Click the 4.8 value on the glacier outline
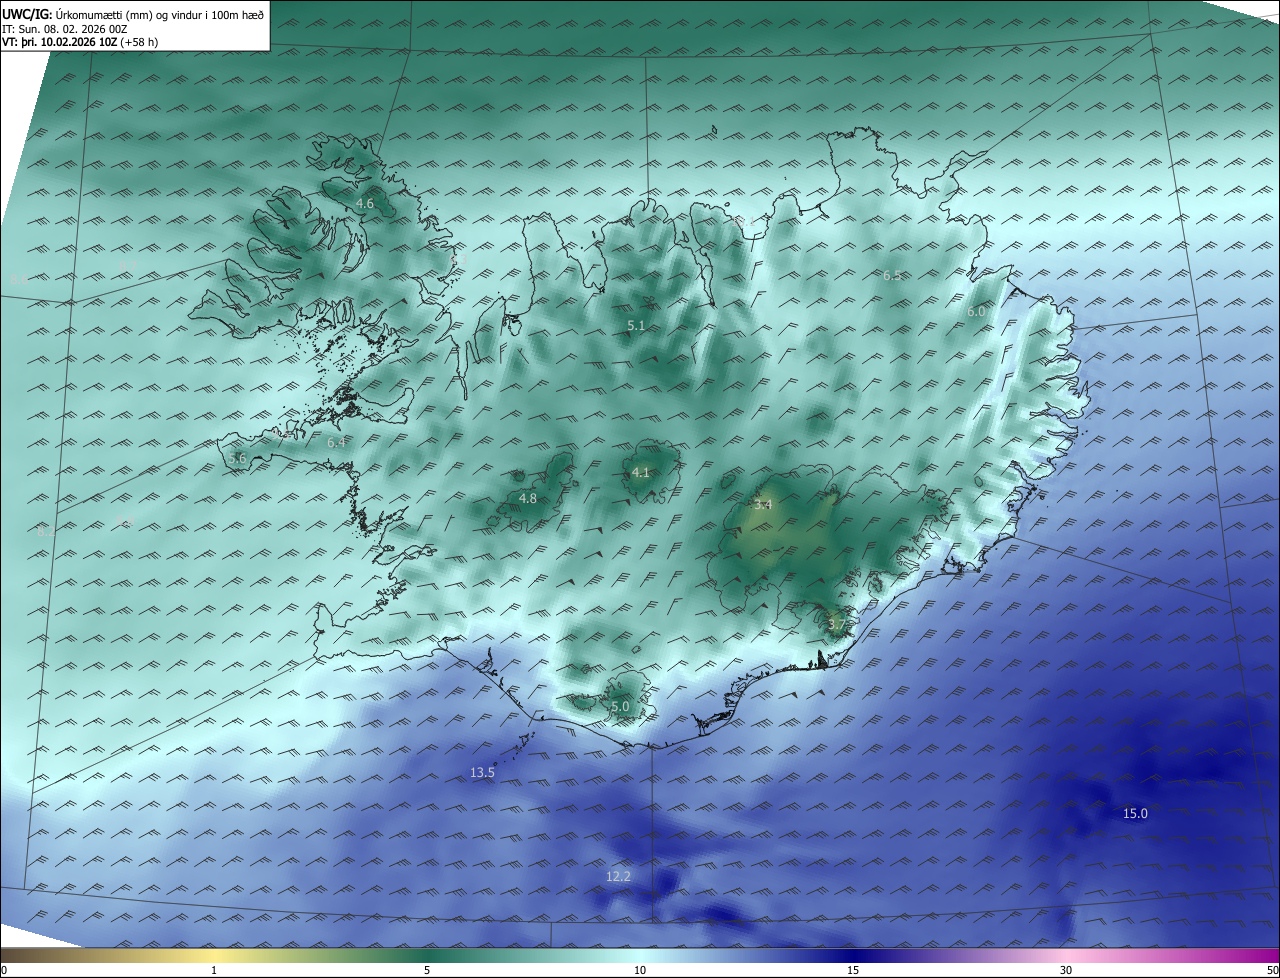 528,498
